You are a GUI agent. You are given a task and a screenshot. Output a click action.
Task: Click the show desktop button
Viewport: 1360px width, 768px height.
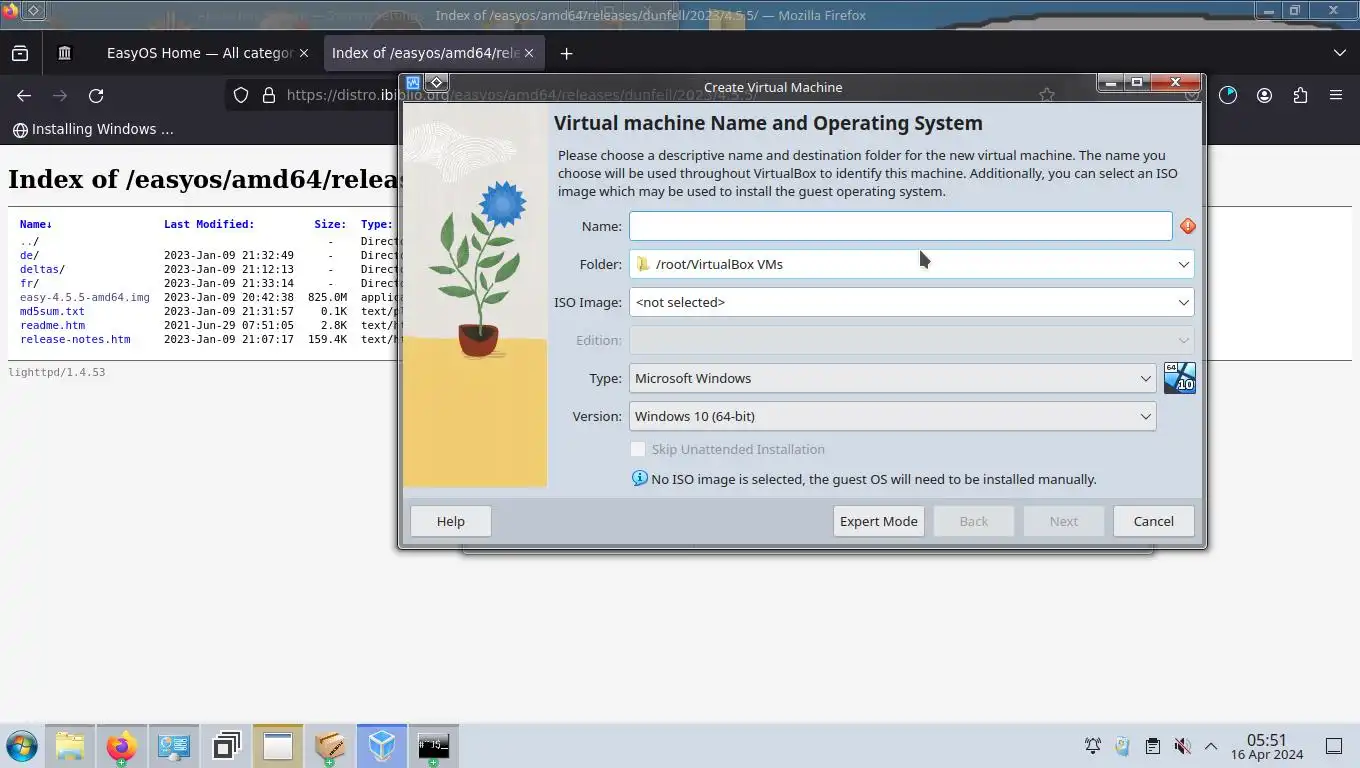[1334, 746]
